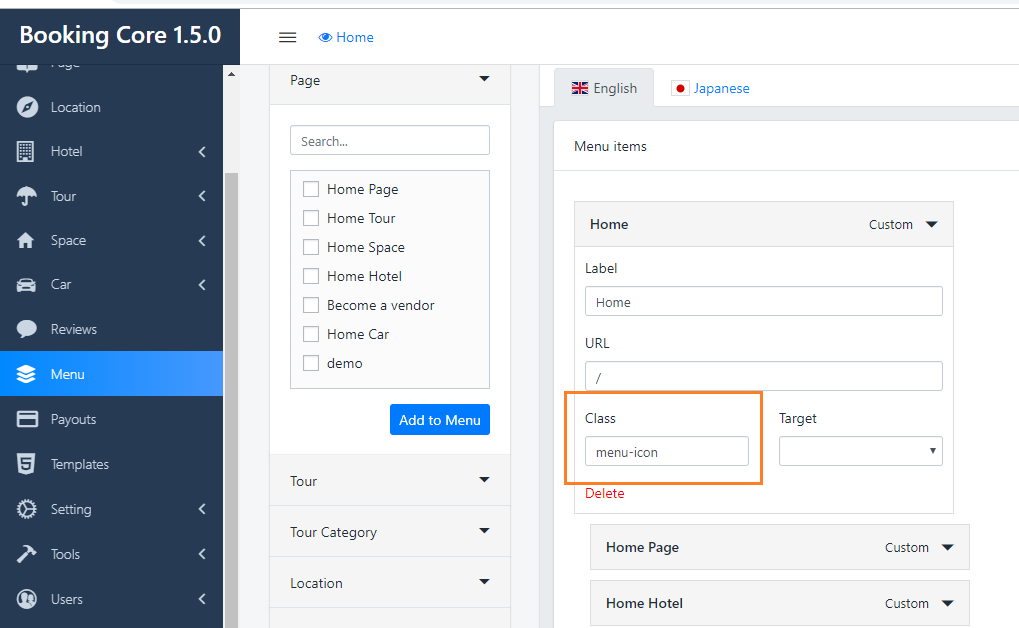
Task: Click the Tour umbrella icon
Action: [x=28, y=196]
